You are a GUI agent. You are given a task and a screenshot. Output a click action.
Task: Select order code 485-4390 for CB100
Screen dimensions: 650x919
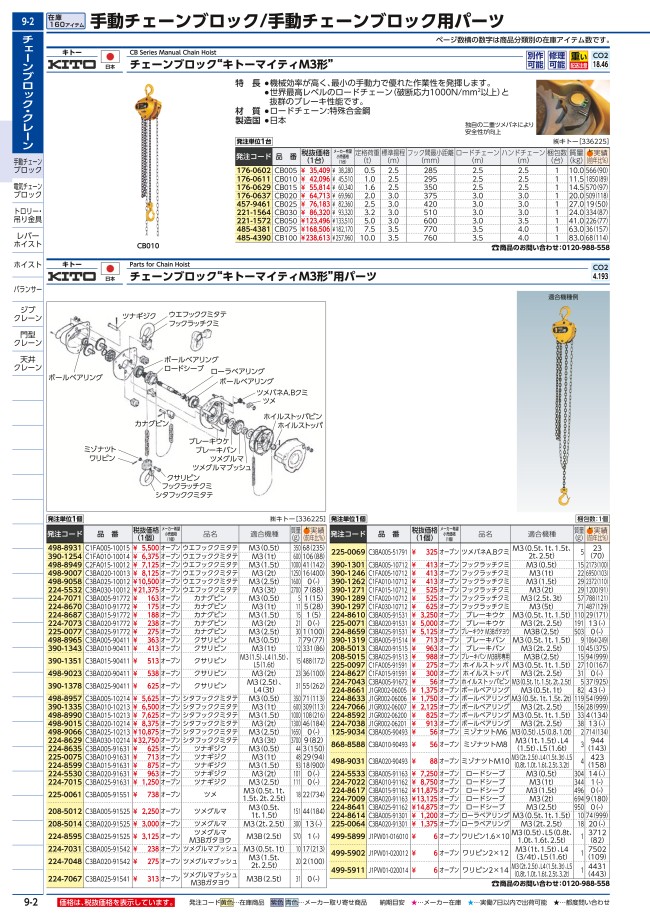253,238
